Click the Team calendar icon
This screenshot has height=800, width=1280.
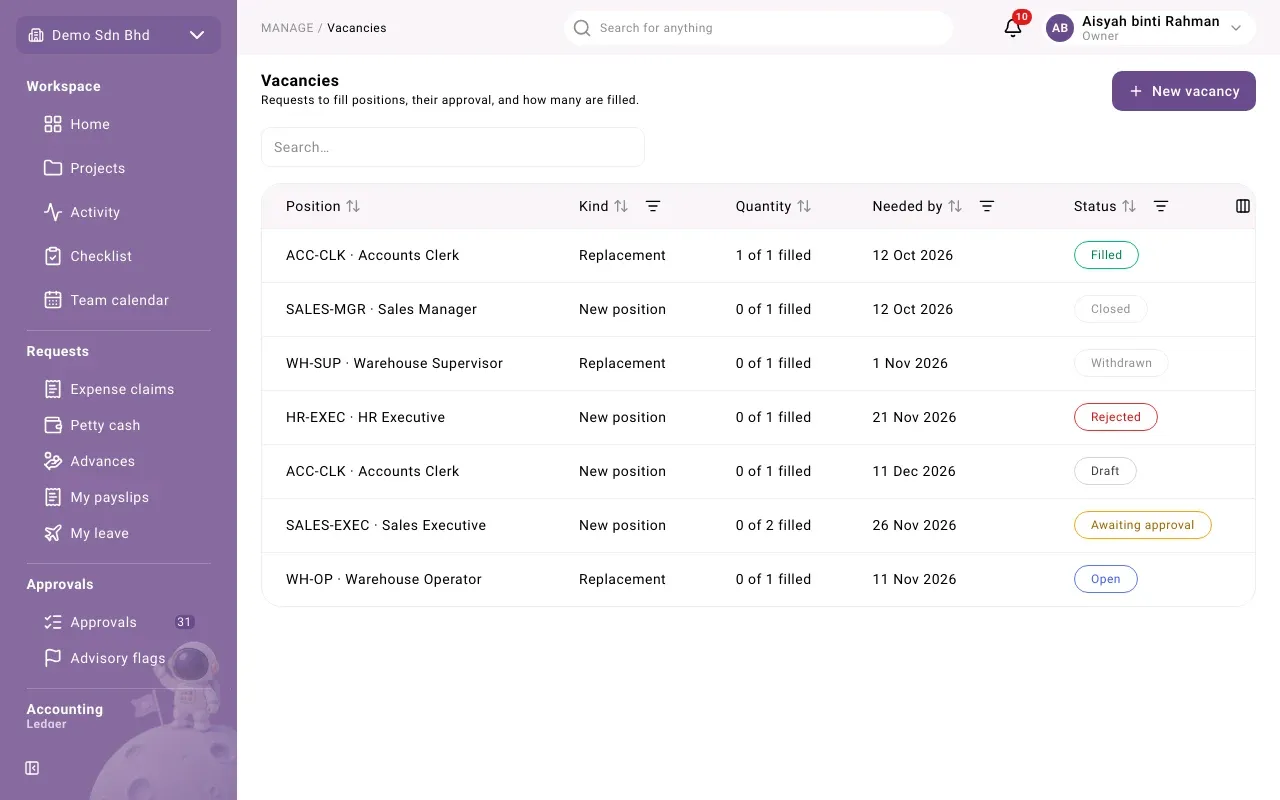(x=53, y=300)
